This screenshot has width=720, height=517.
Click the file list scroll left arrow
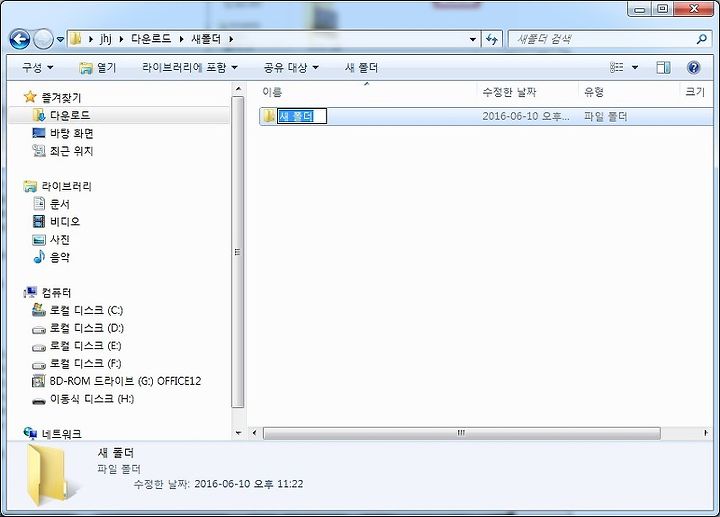pyautogui.click(x=255, y=433)
